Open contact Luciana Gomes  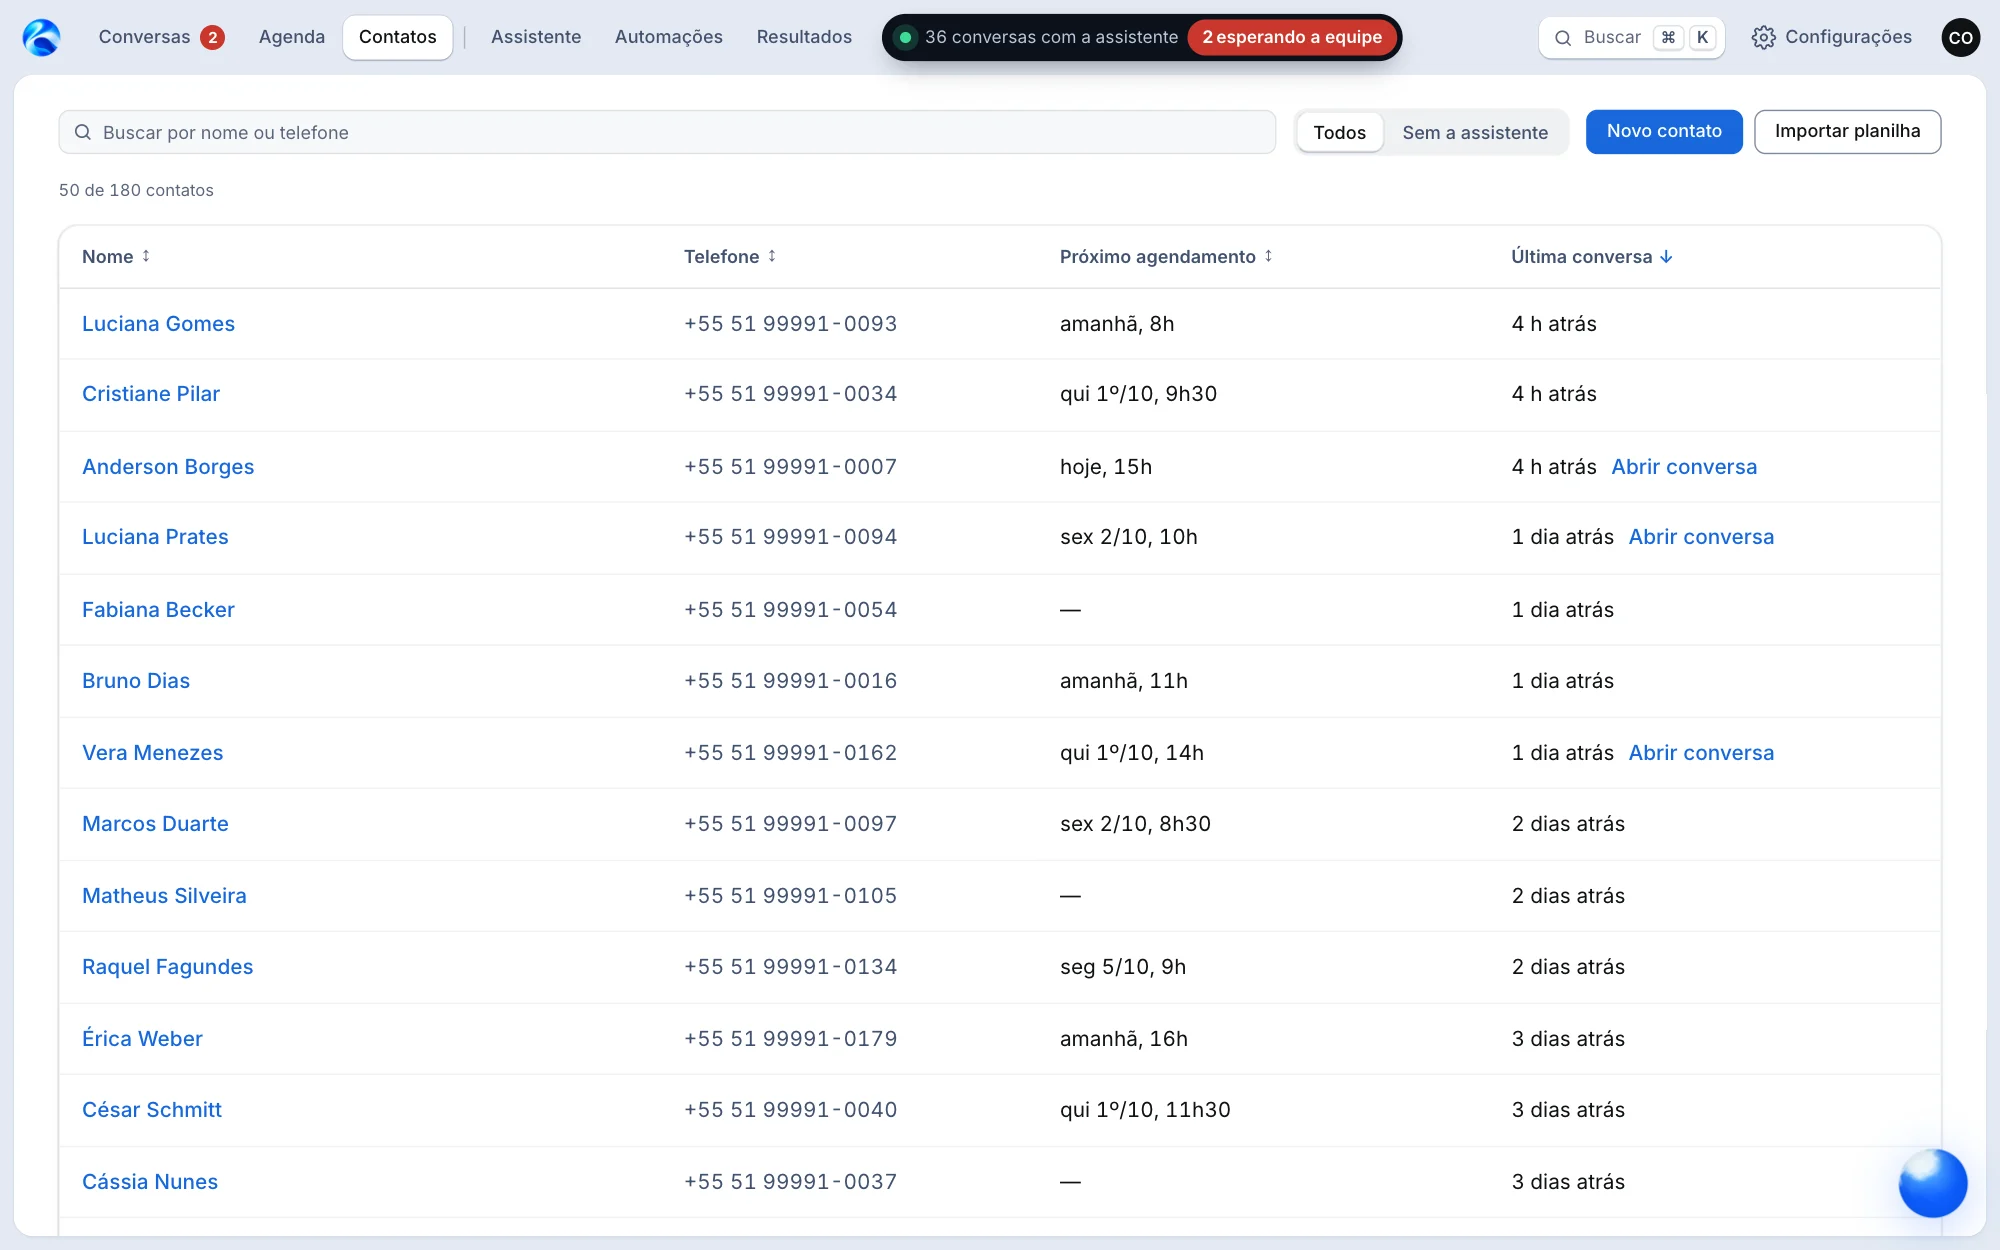[158, 324]
